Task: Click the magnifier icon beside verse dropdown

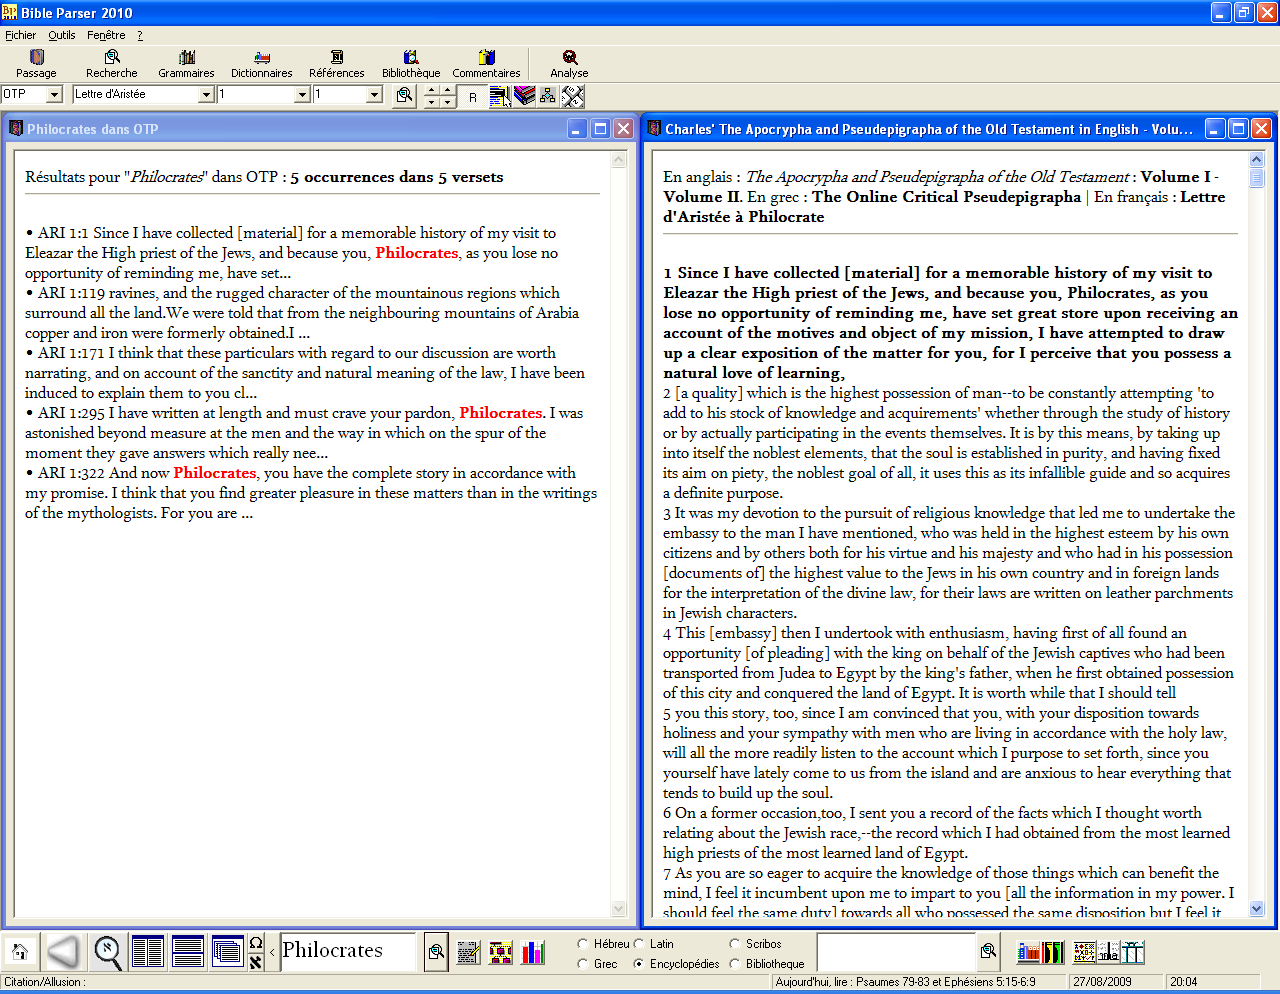Action: click(404, 95)
